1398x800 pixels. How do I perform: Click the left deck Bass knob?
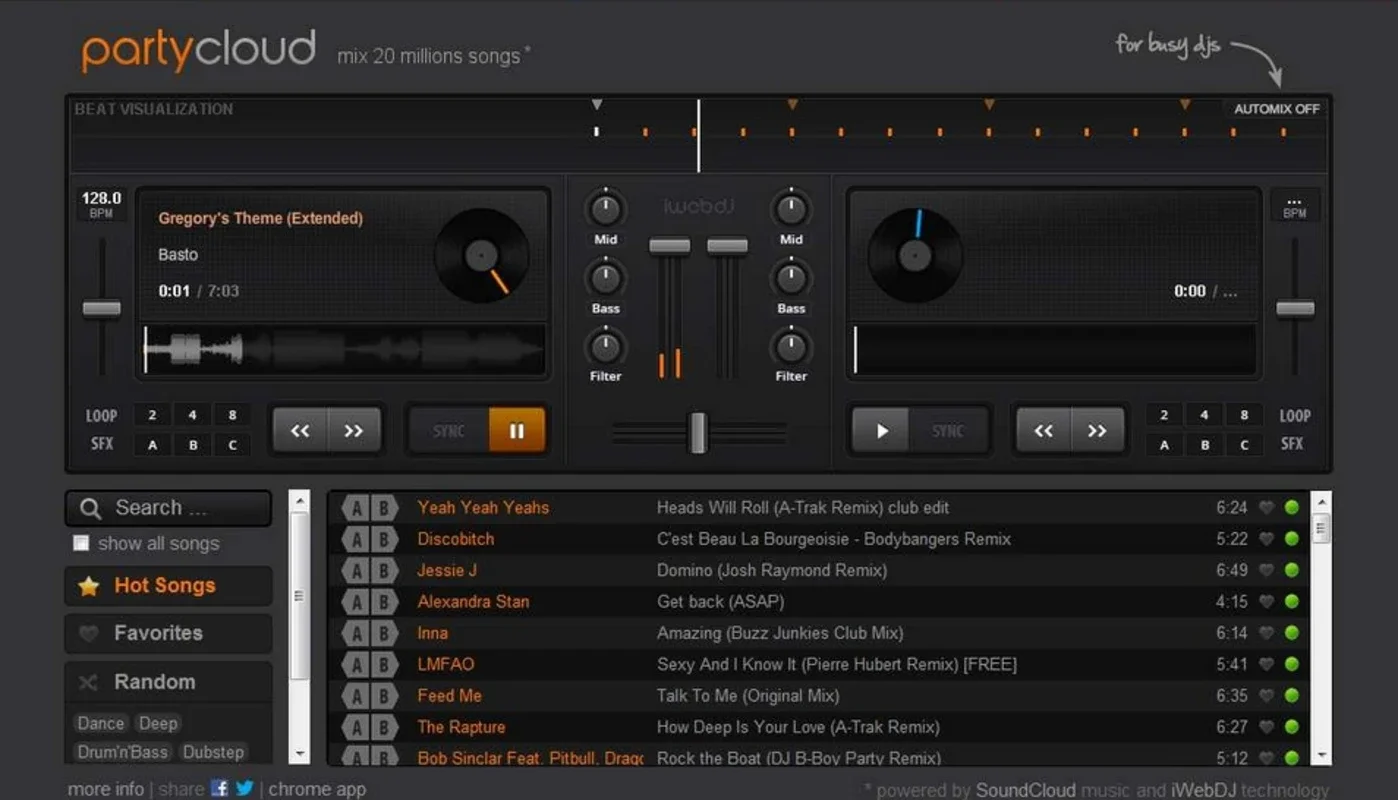point(605,278)
